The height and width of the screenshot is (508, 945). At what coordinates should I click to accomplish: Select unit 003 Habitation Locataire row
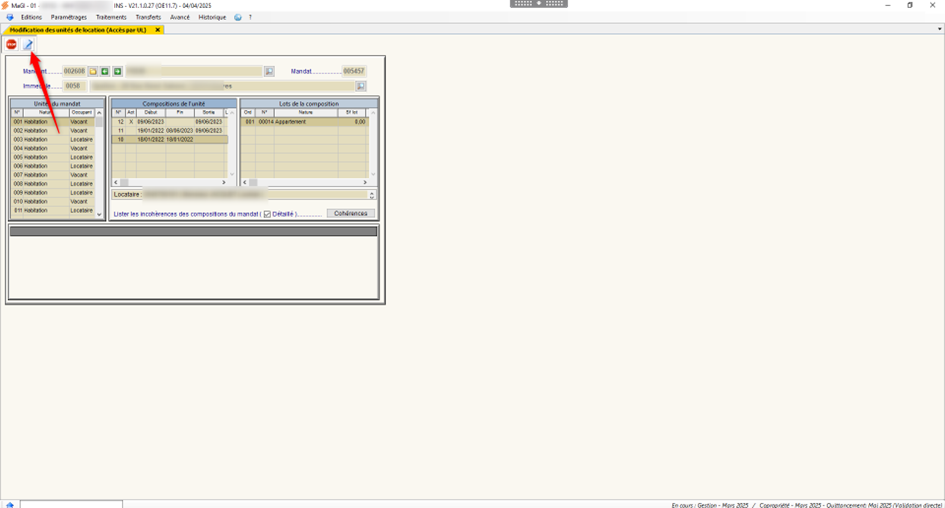[x=53, y=140]
